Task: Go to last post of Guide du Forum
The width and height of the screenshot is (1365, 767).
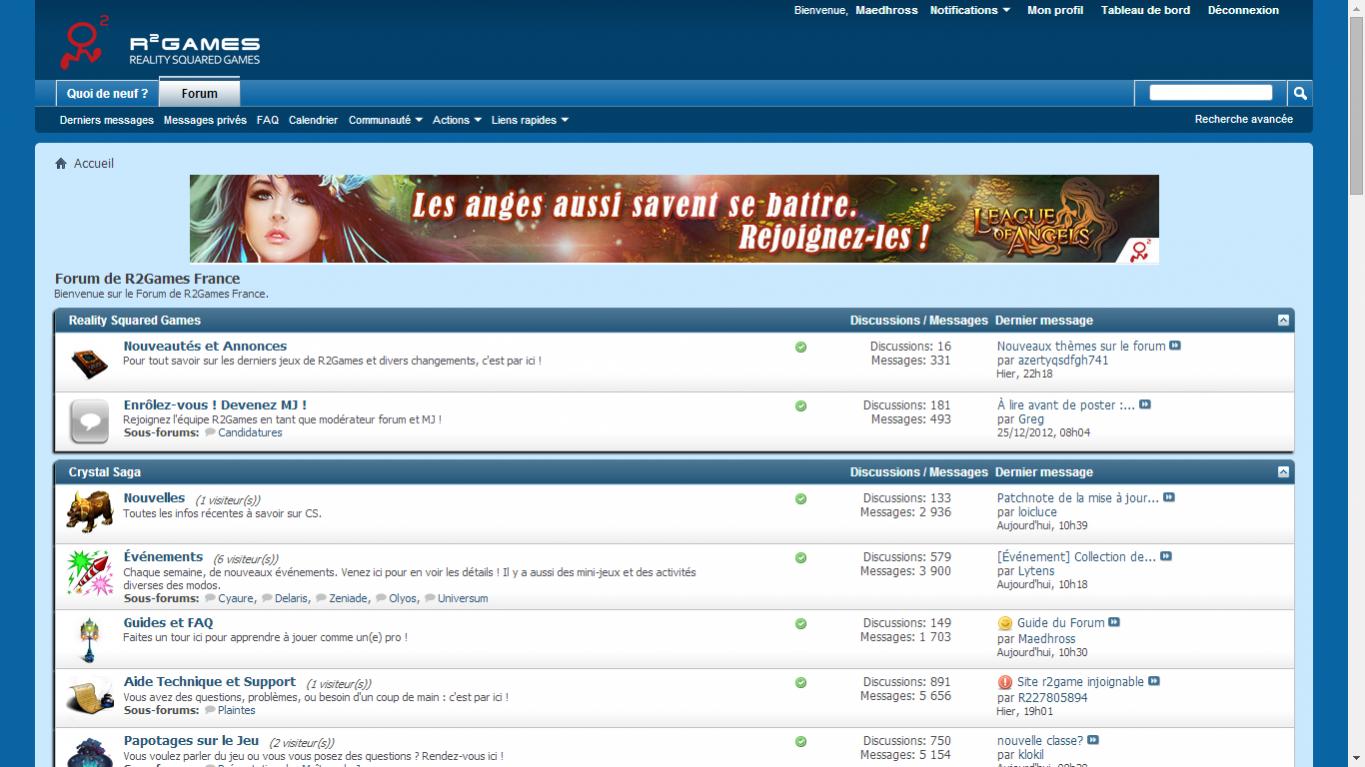Action: [1114, 622]
